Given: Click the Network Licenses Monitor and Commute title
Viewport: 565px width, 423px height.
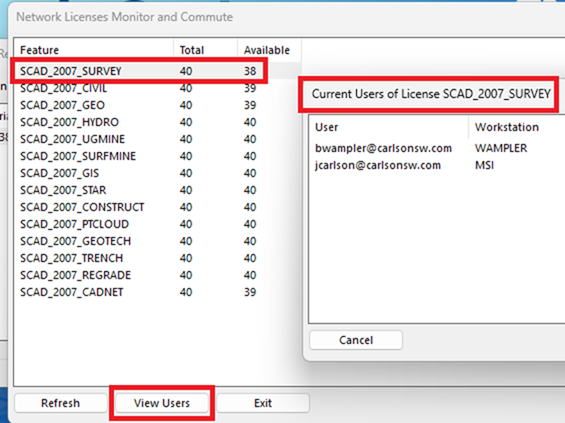Looking at the screenshot, I should point(125,17).
